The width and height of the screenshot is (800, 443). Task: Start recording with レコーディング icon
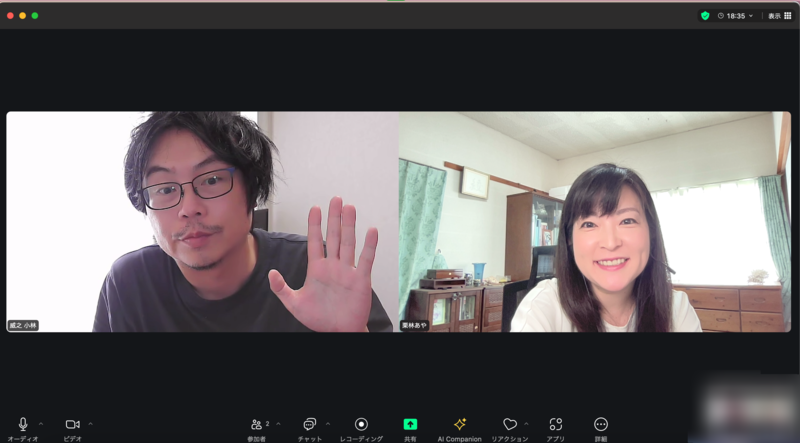tap(361, 425)
